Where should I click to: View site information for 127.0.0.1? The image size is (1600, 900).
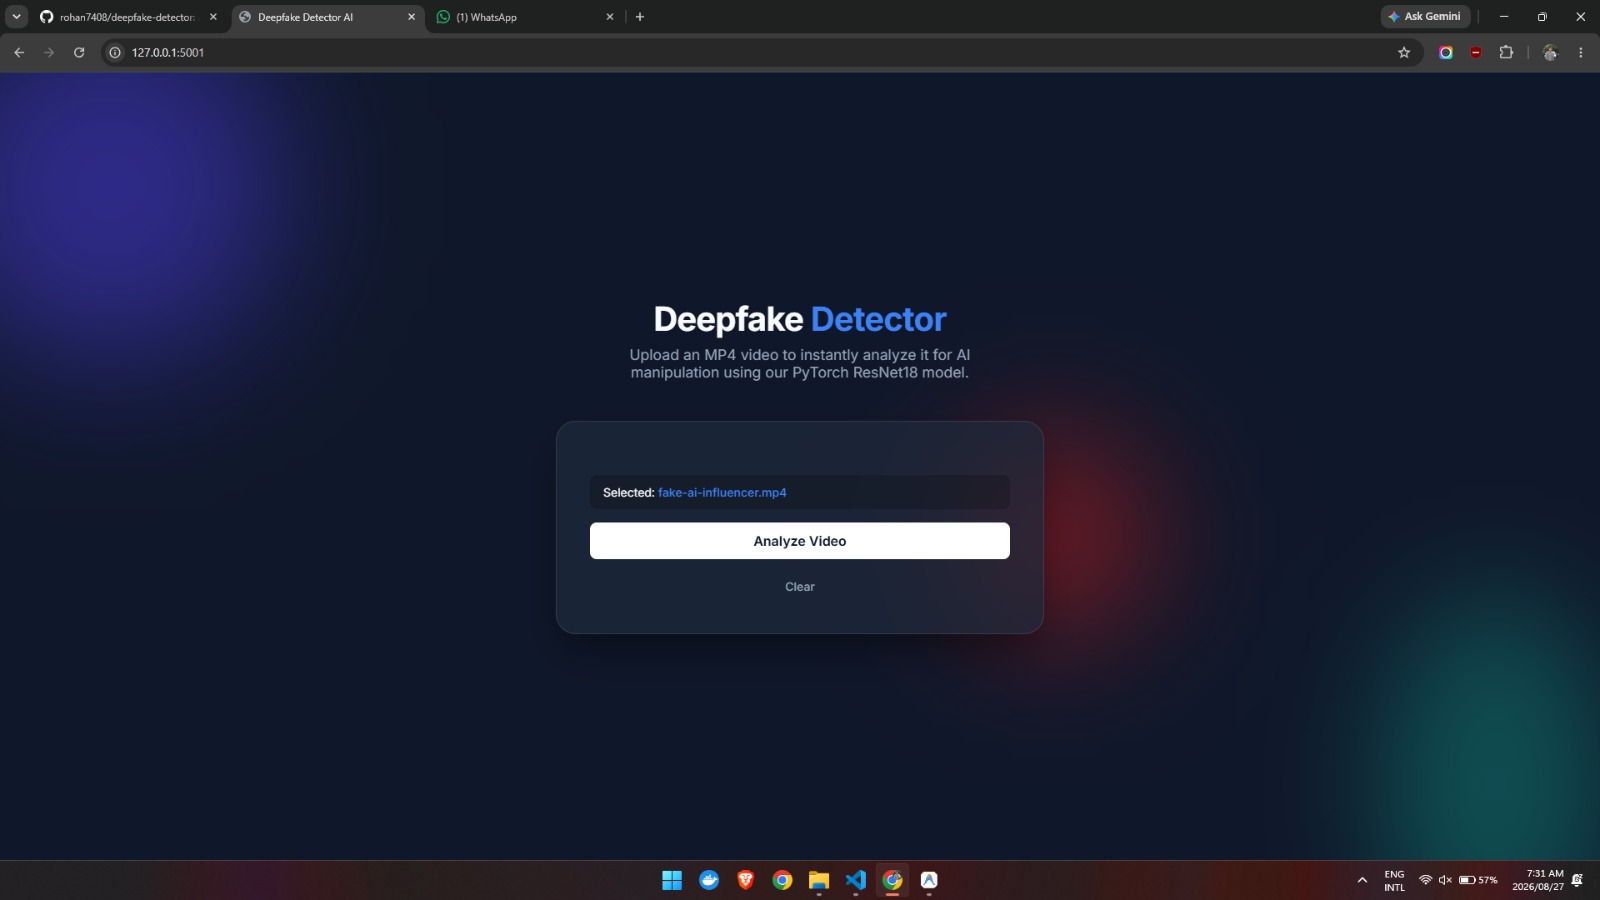click(x=115, y=52)
